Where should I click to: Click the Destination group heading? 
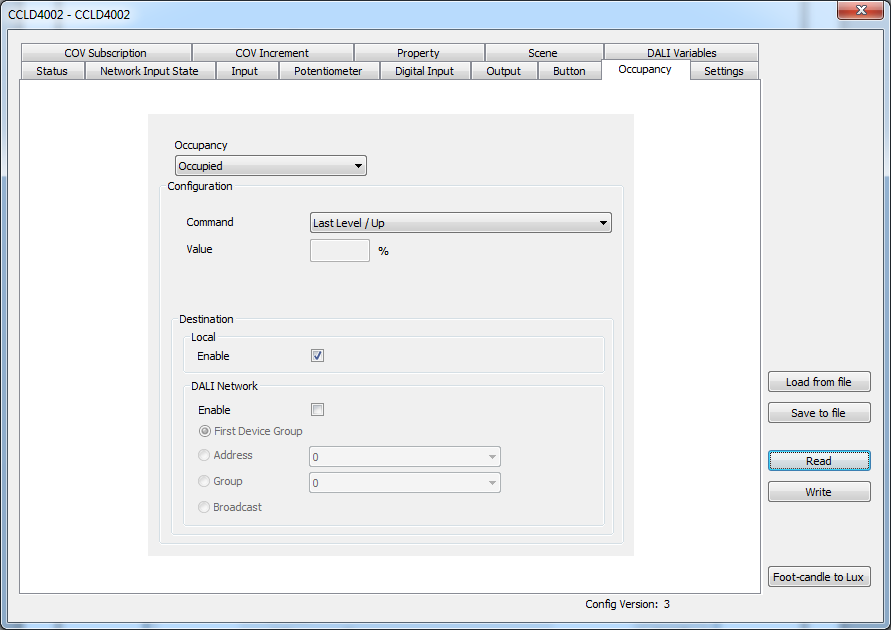(x=206, y=319)
